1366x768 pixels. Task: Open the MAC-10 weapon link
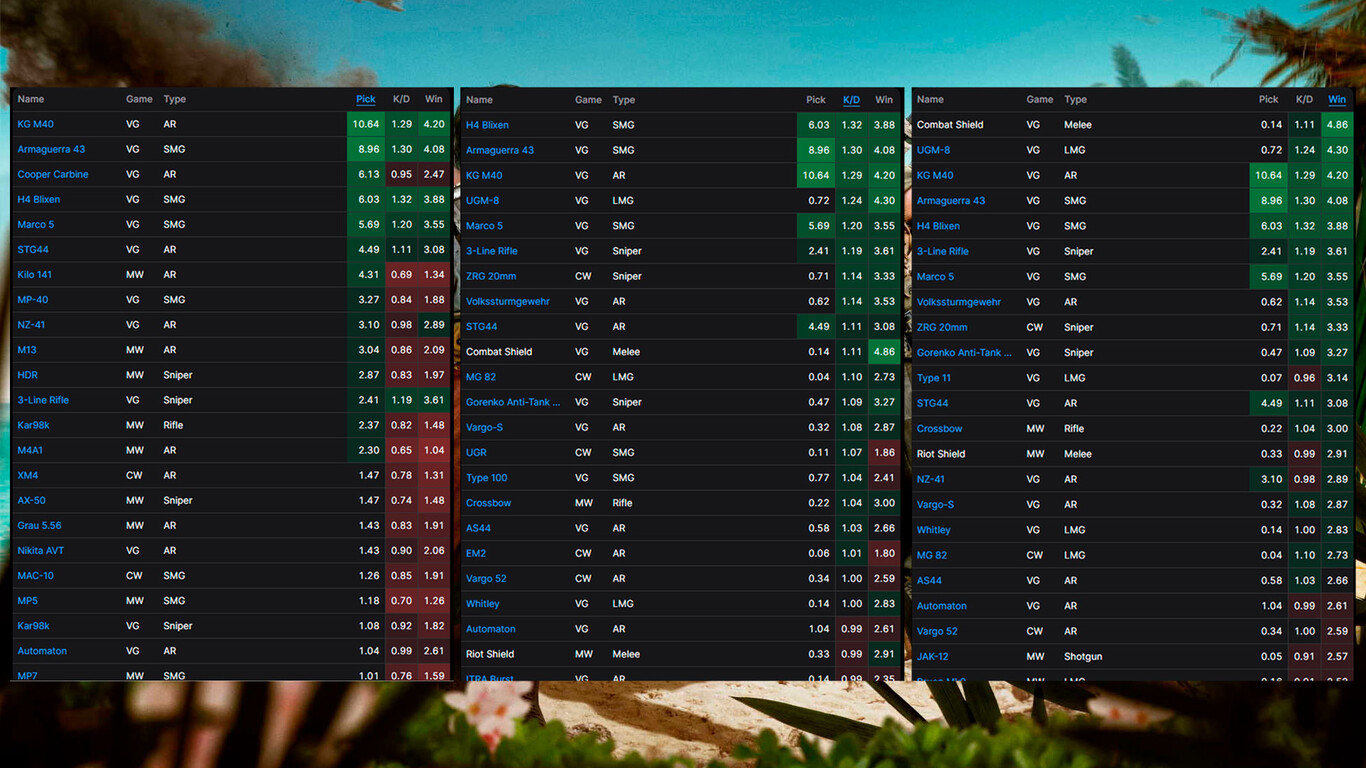click(x=36, y=576)
